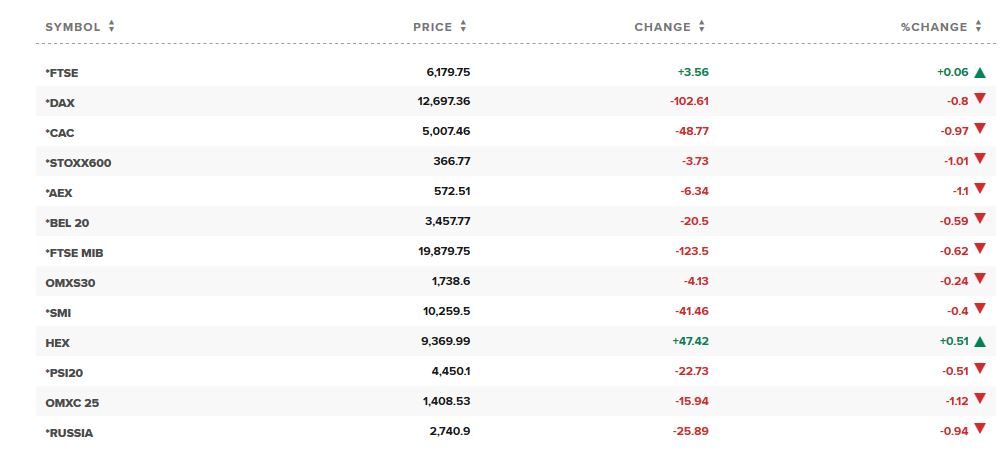Click the red down arrow in PSI20 row
This screenshot has height=459, width=1003.
coord(979,369)
